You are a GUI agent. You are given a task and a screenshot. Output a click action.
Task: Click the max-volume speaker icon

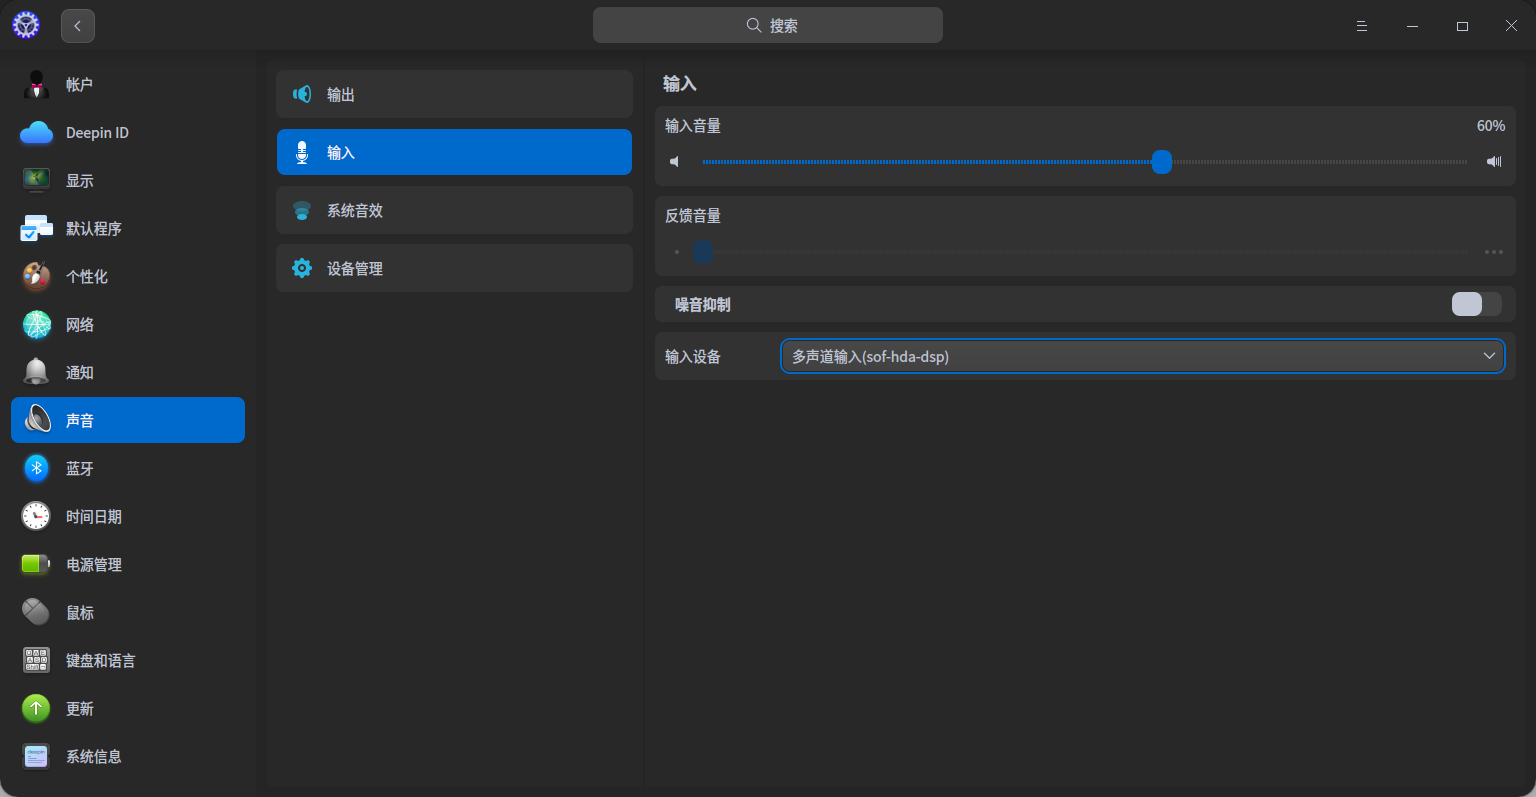[1494, 162]
